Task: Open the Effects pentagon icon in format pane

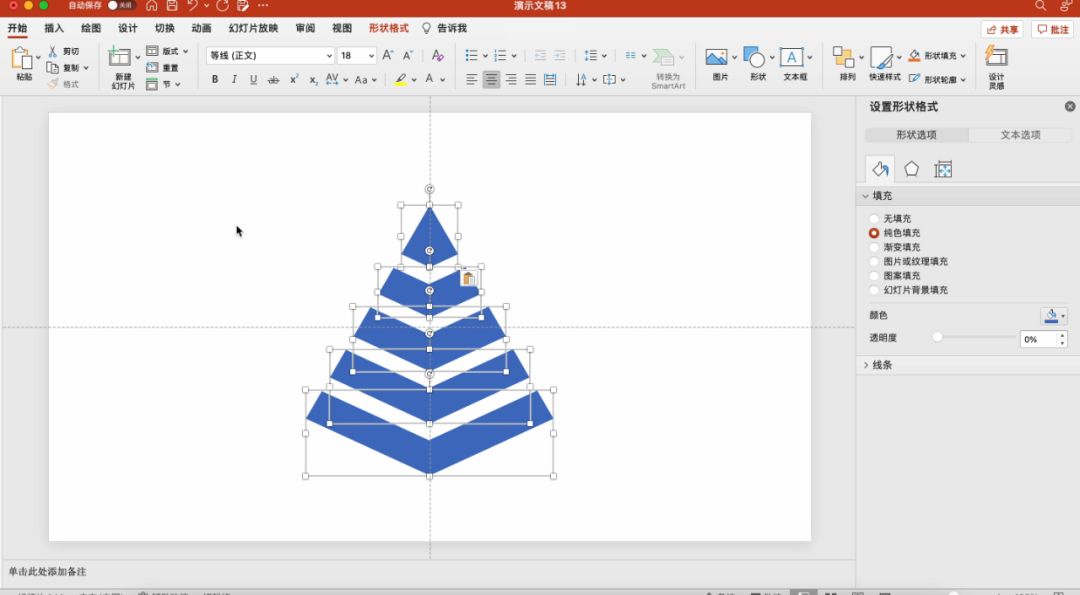Action: tap(911, 169)
